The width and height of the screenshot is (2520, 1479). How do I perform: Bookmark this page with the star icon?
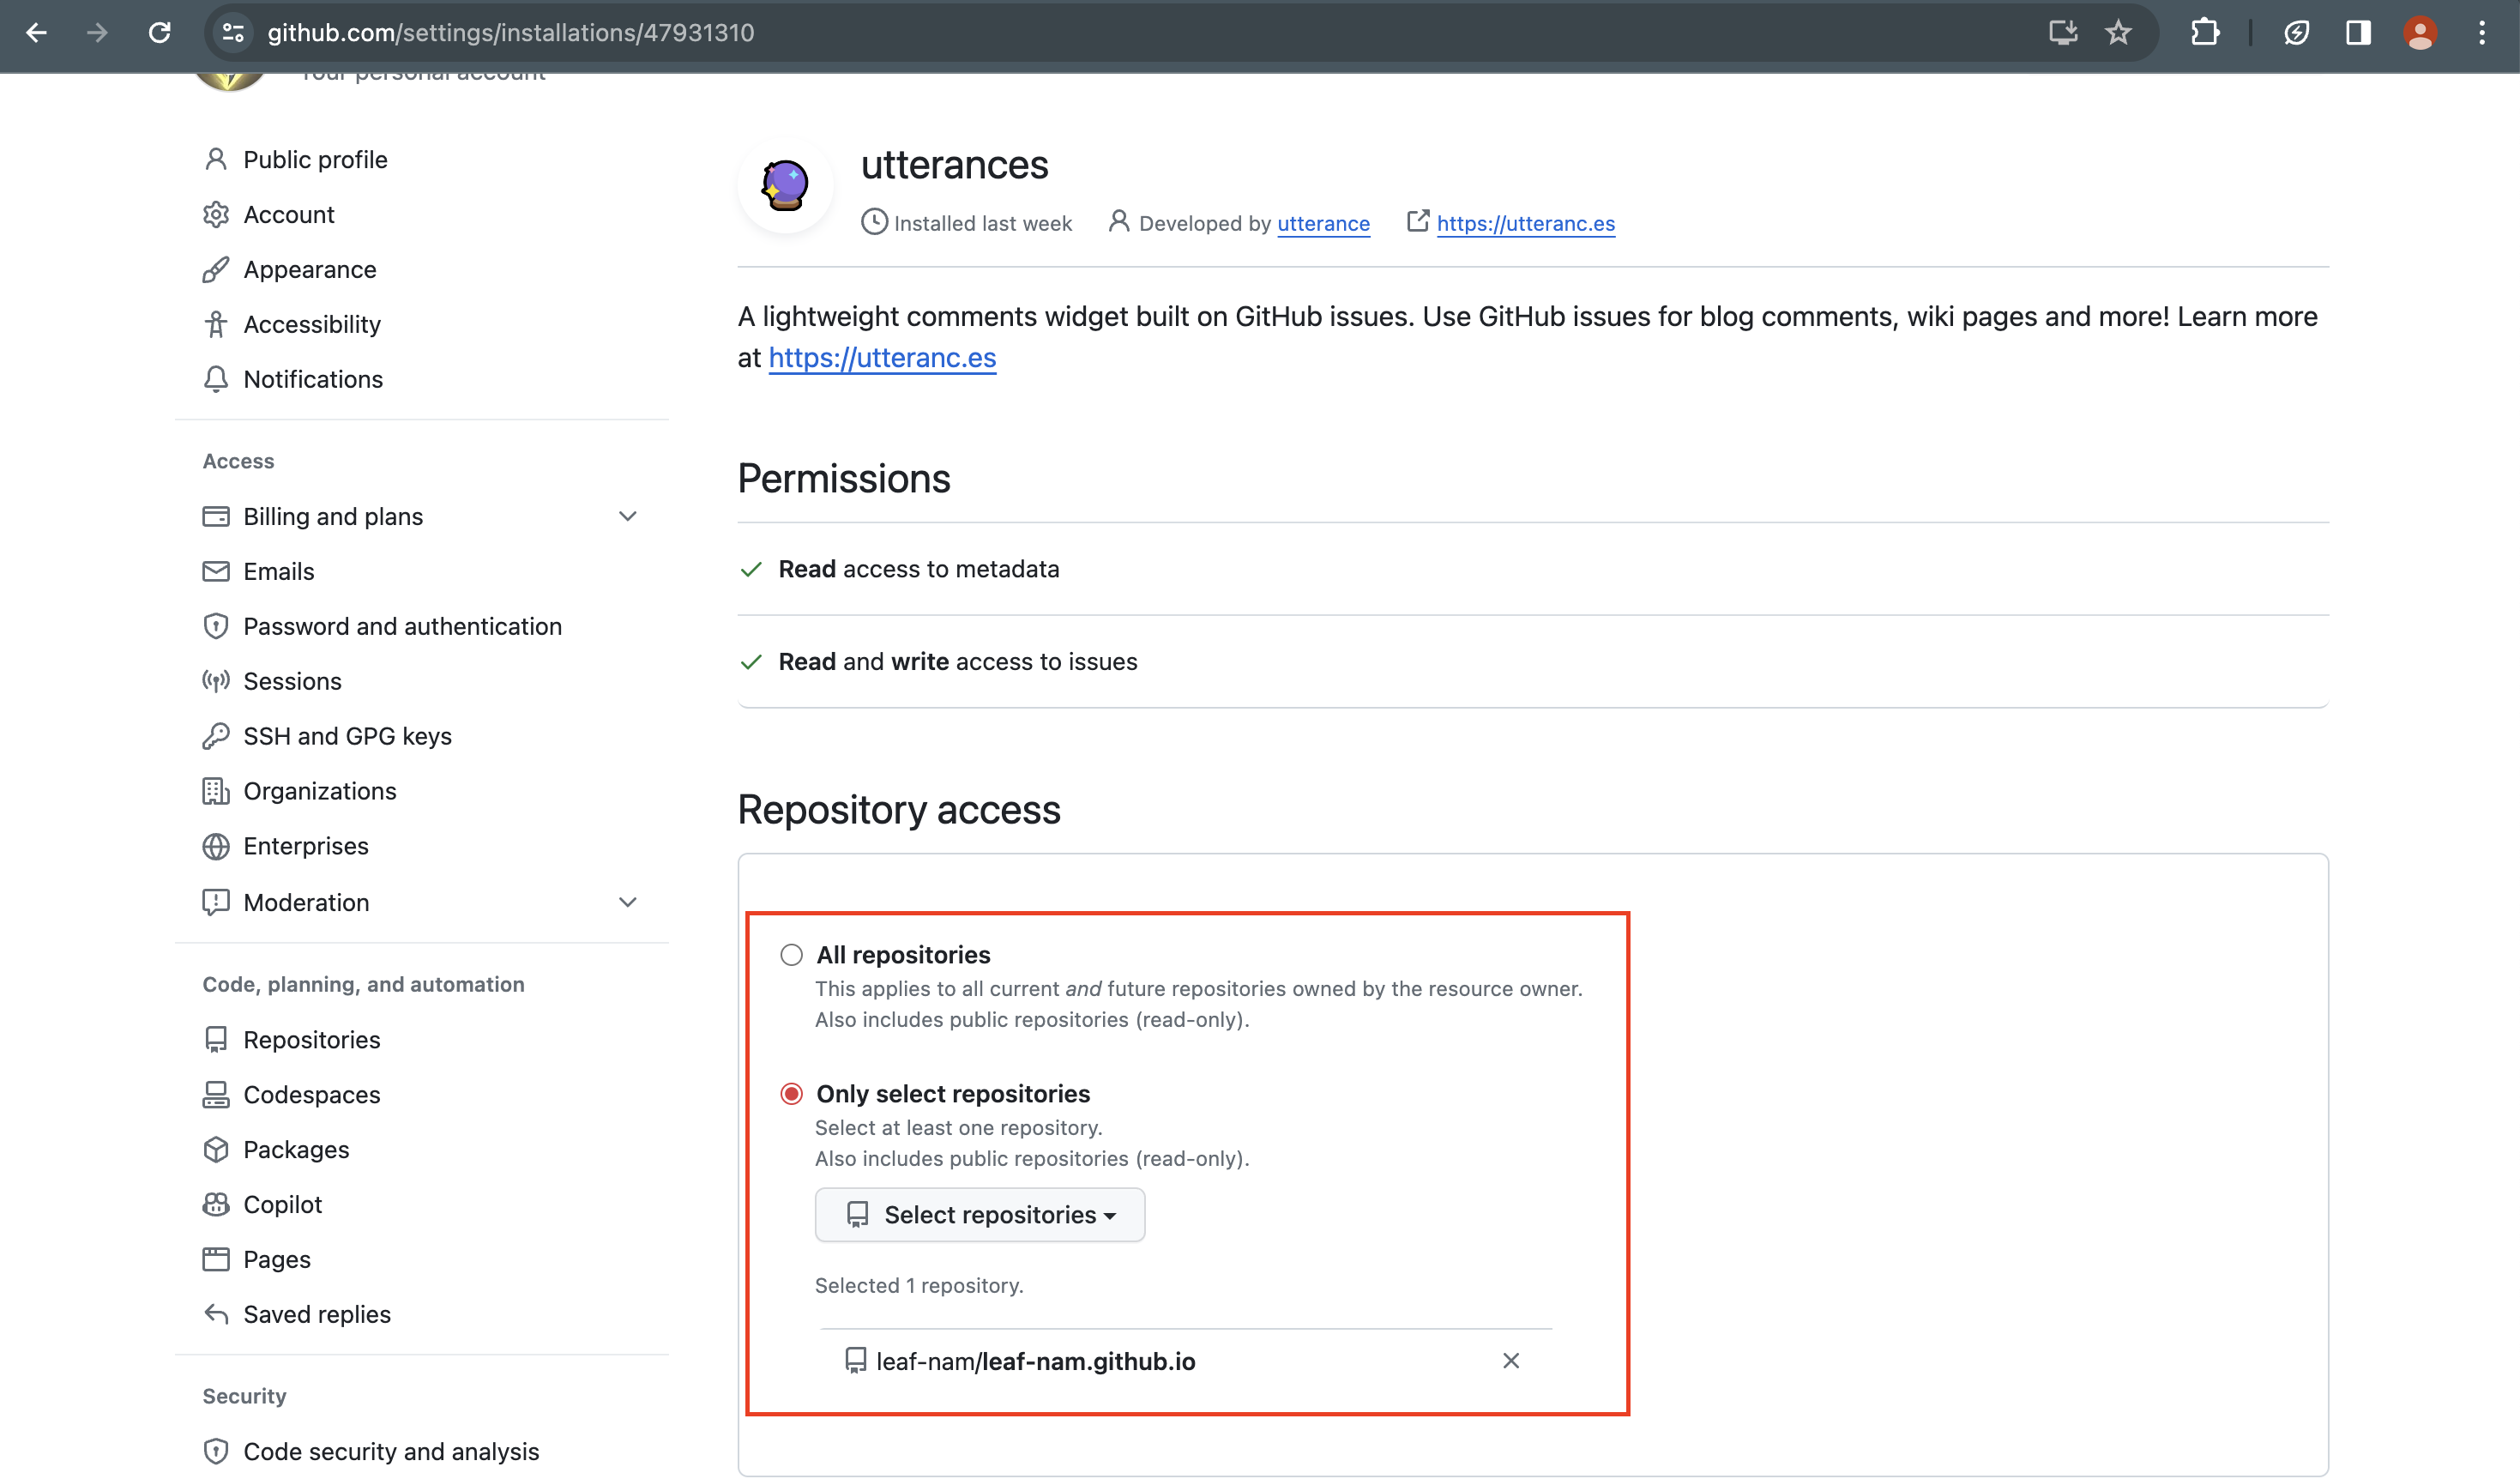2118,33
